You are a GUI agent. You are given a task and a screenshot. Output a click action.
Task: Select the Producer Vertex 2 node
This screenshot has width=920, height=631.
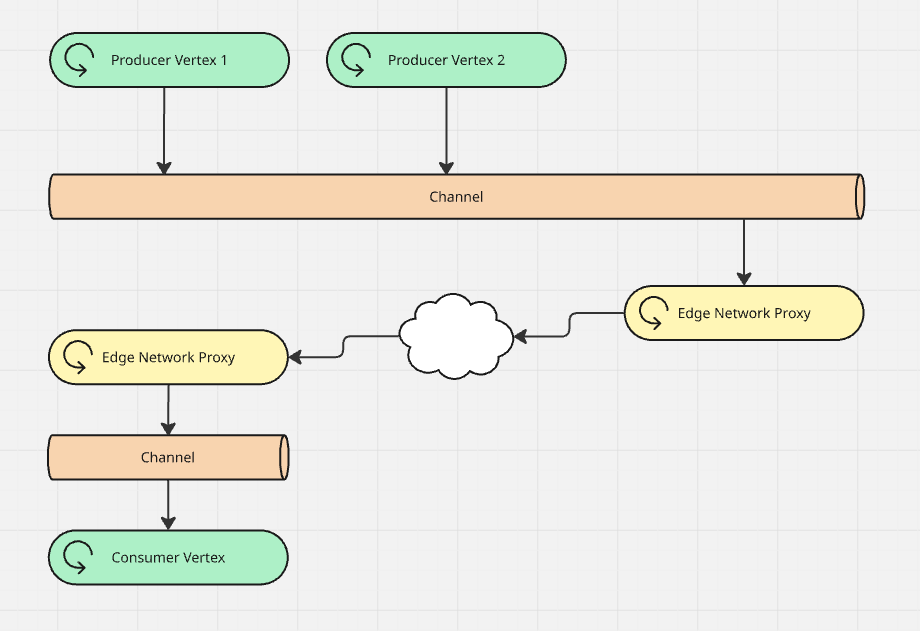[x=446, y=60]
